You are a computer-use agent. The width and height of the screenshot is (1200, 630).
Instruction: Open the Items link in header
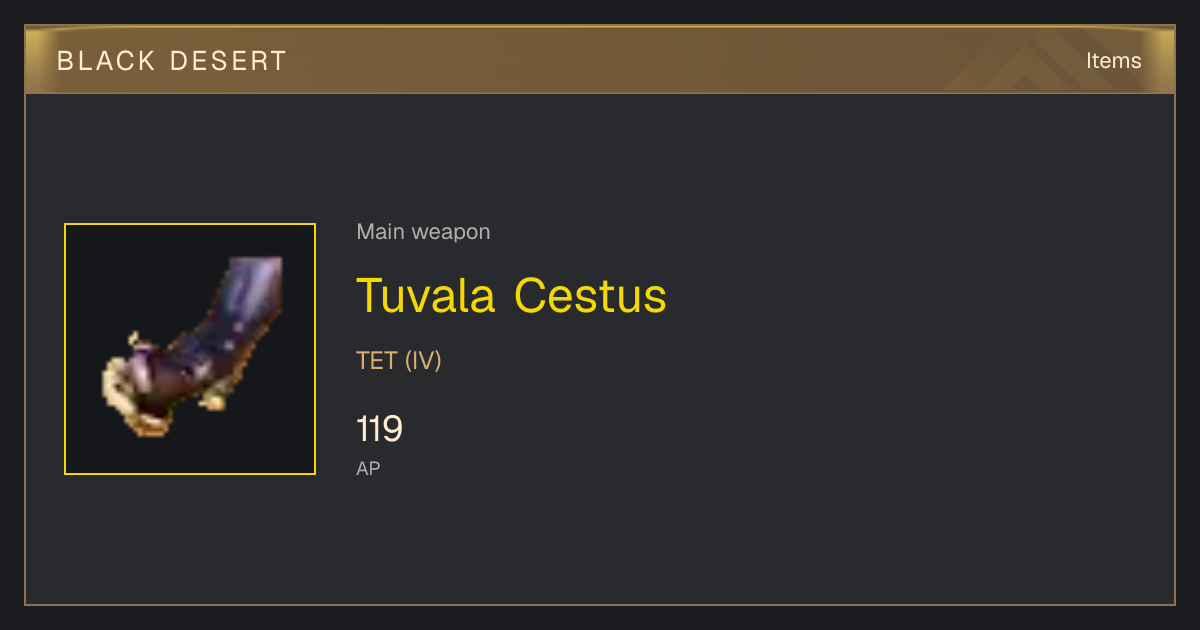(x=1113, y=60)
